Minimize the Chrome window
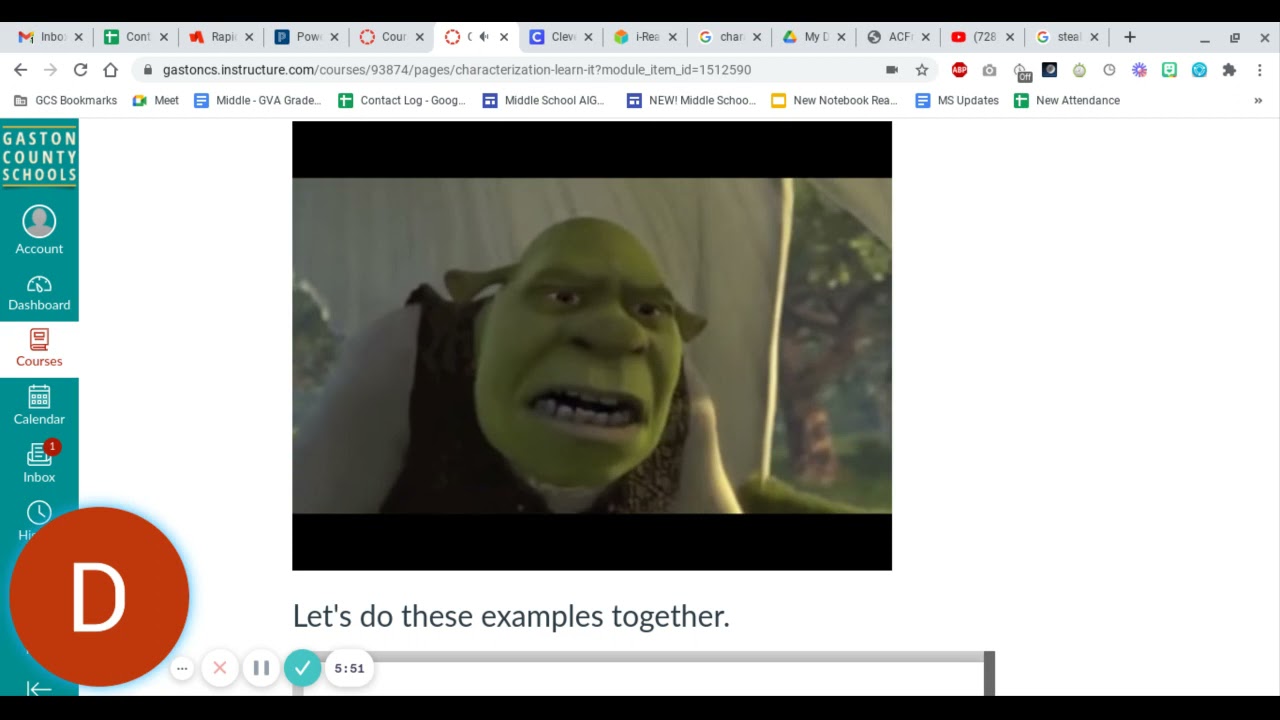Image resolution: width=1280 pixels, height=720 pixels. [1205, 38]
